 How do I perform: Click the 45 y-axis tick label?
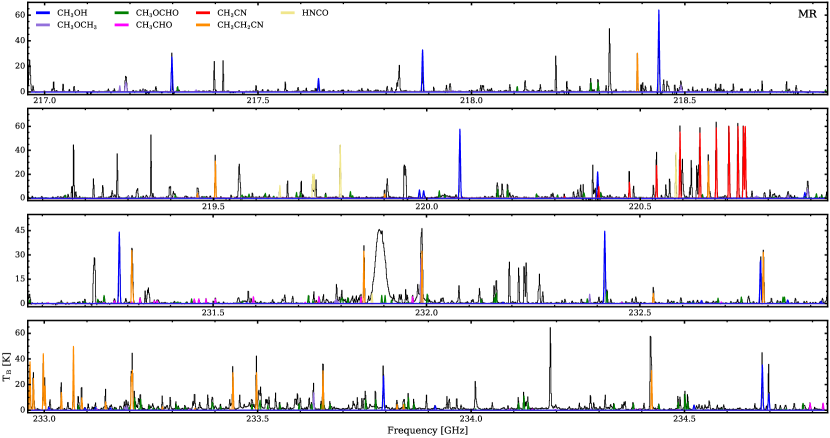20,230
